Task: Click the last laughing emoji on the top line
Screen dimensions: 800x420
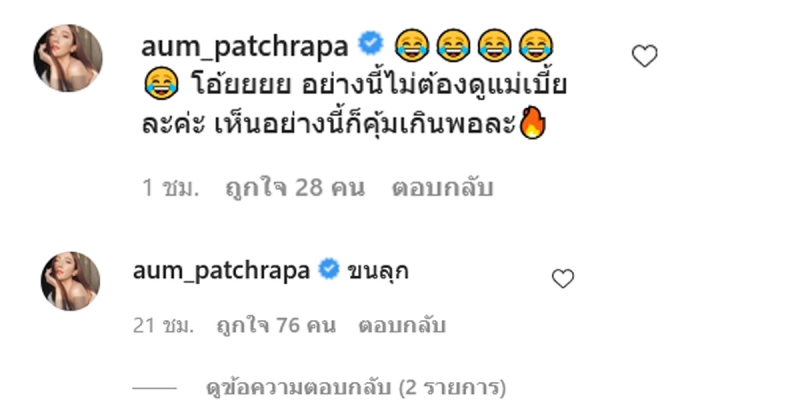Action: coord(536,45)
